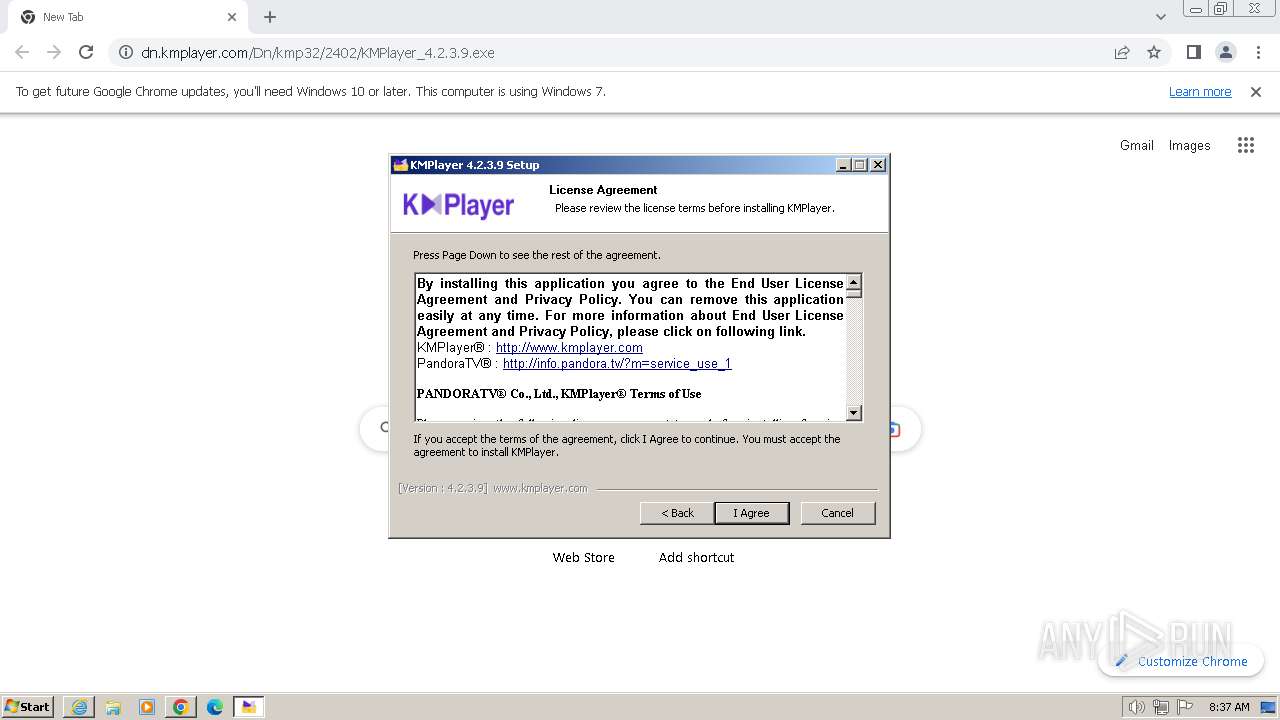Image resolution: width=1280 pixels, height=720 pixels.
Task: Click Customize Chrome button
Action: 1181,661
